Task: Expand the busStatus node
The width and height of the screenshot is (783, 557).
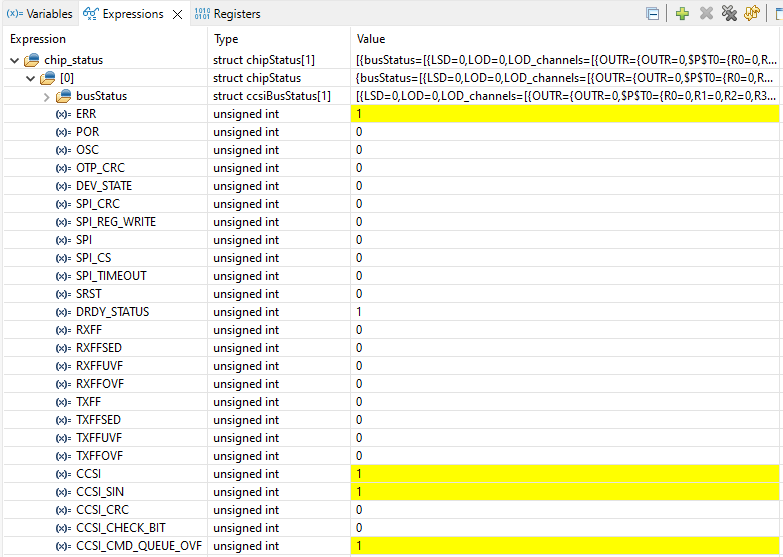Action: [x=47, y=96]
